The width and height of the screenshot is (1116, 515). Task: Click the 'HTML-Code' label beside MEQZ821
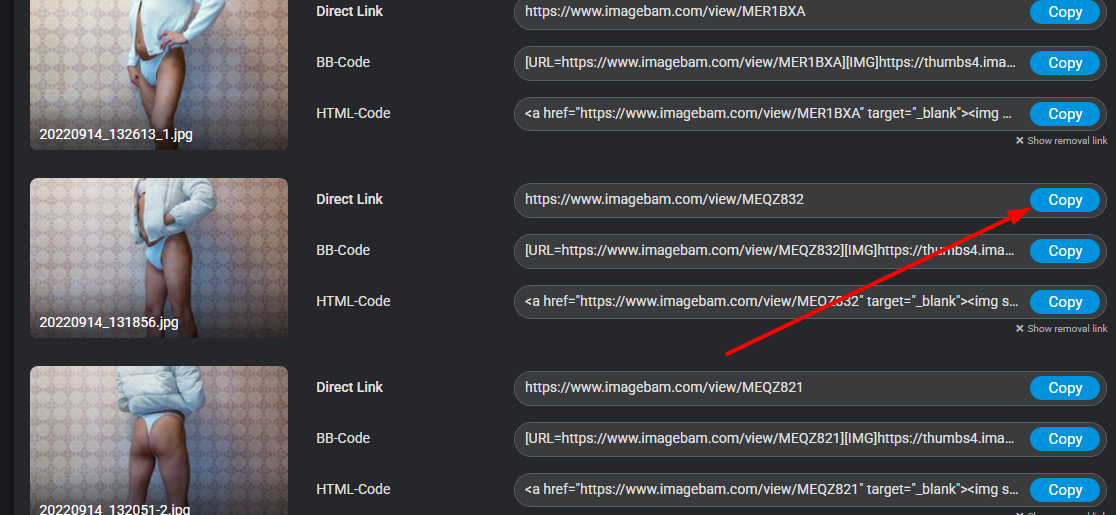pyautogui.click(x=353, y=489)
